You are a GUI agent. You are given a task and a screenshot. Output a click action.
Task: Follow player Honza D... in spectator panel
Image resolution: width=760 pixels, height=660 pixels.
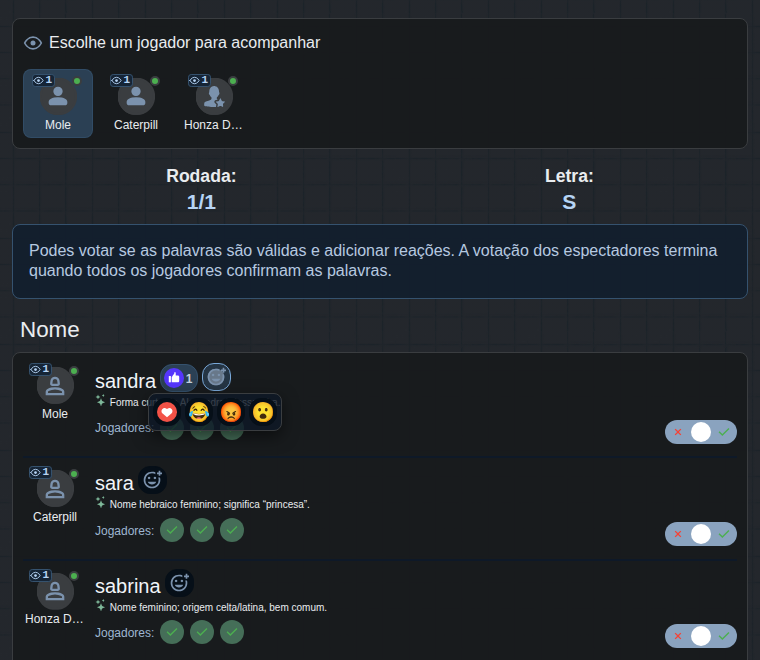[214, 103]
